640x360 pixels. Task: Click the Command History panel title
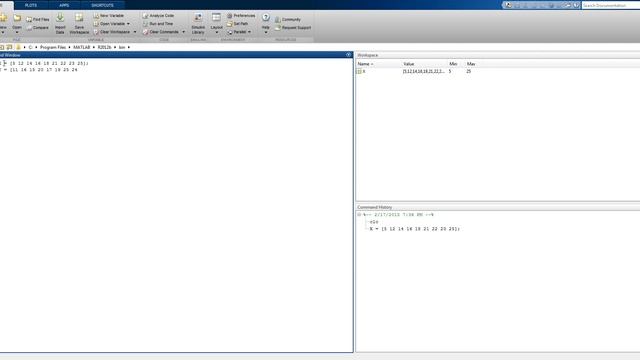point(375,207)
